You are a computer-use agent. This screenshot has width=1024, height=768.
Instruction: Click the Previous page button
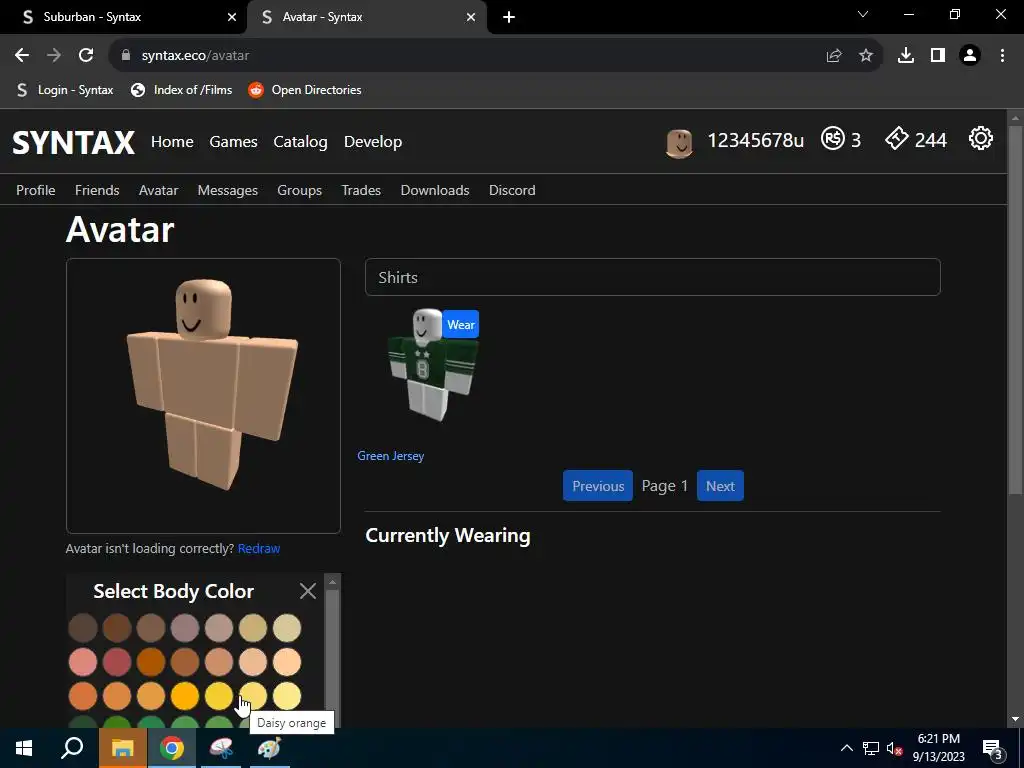coord(598,486)
